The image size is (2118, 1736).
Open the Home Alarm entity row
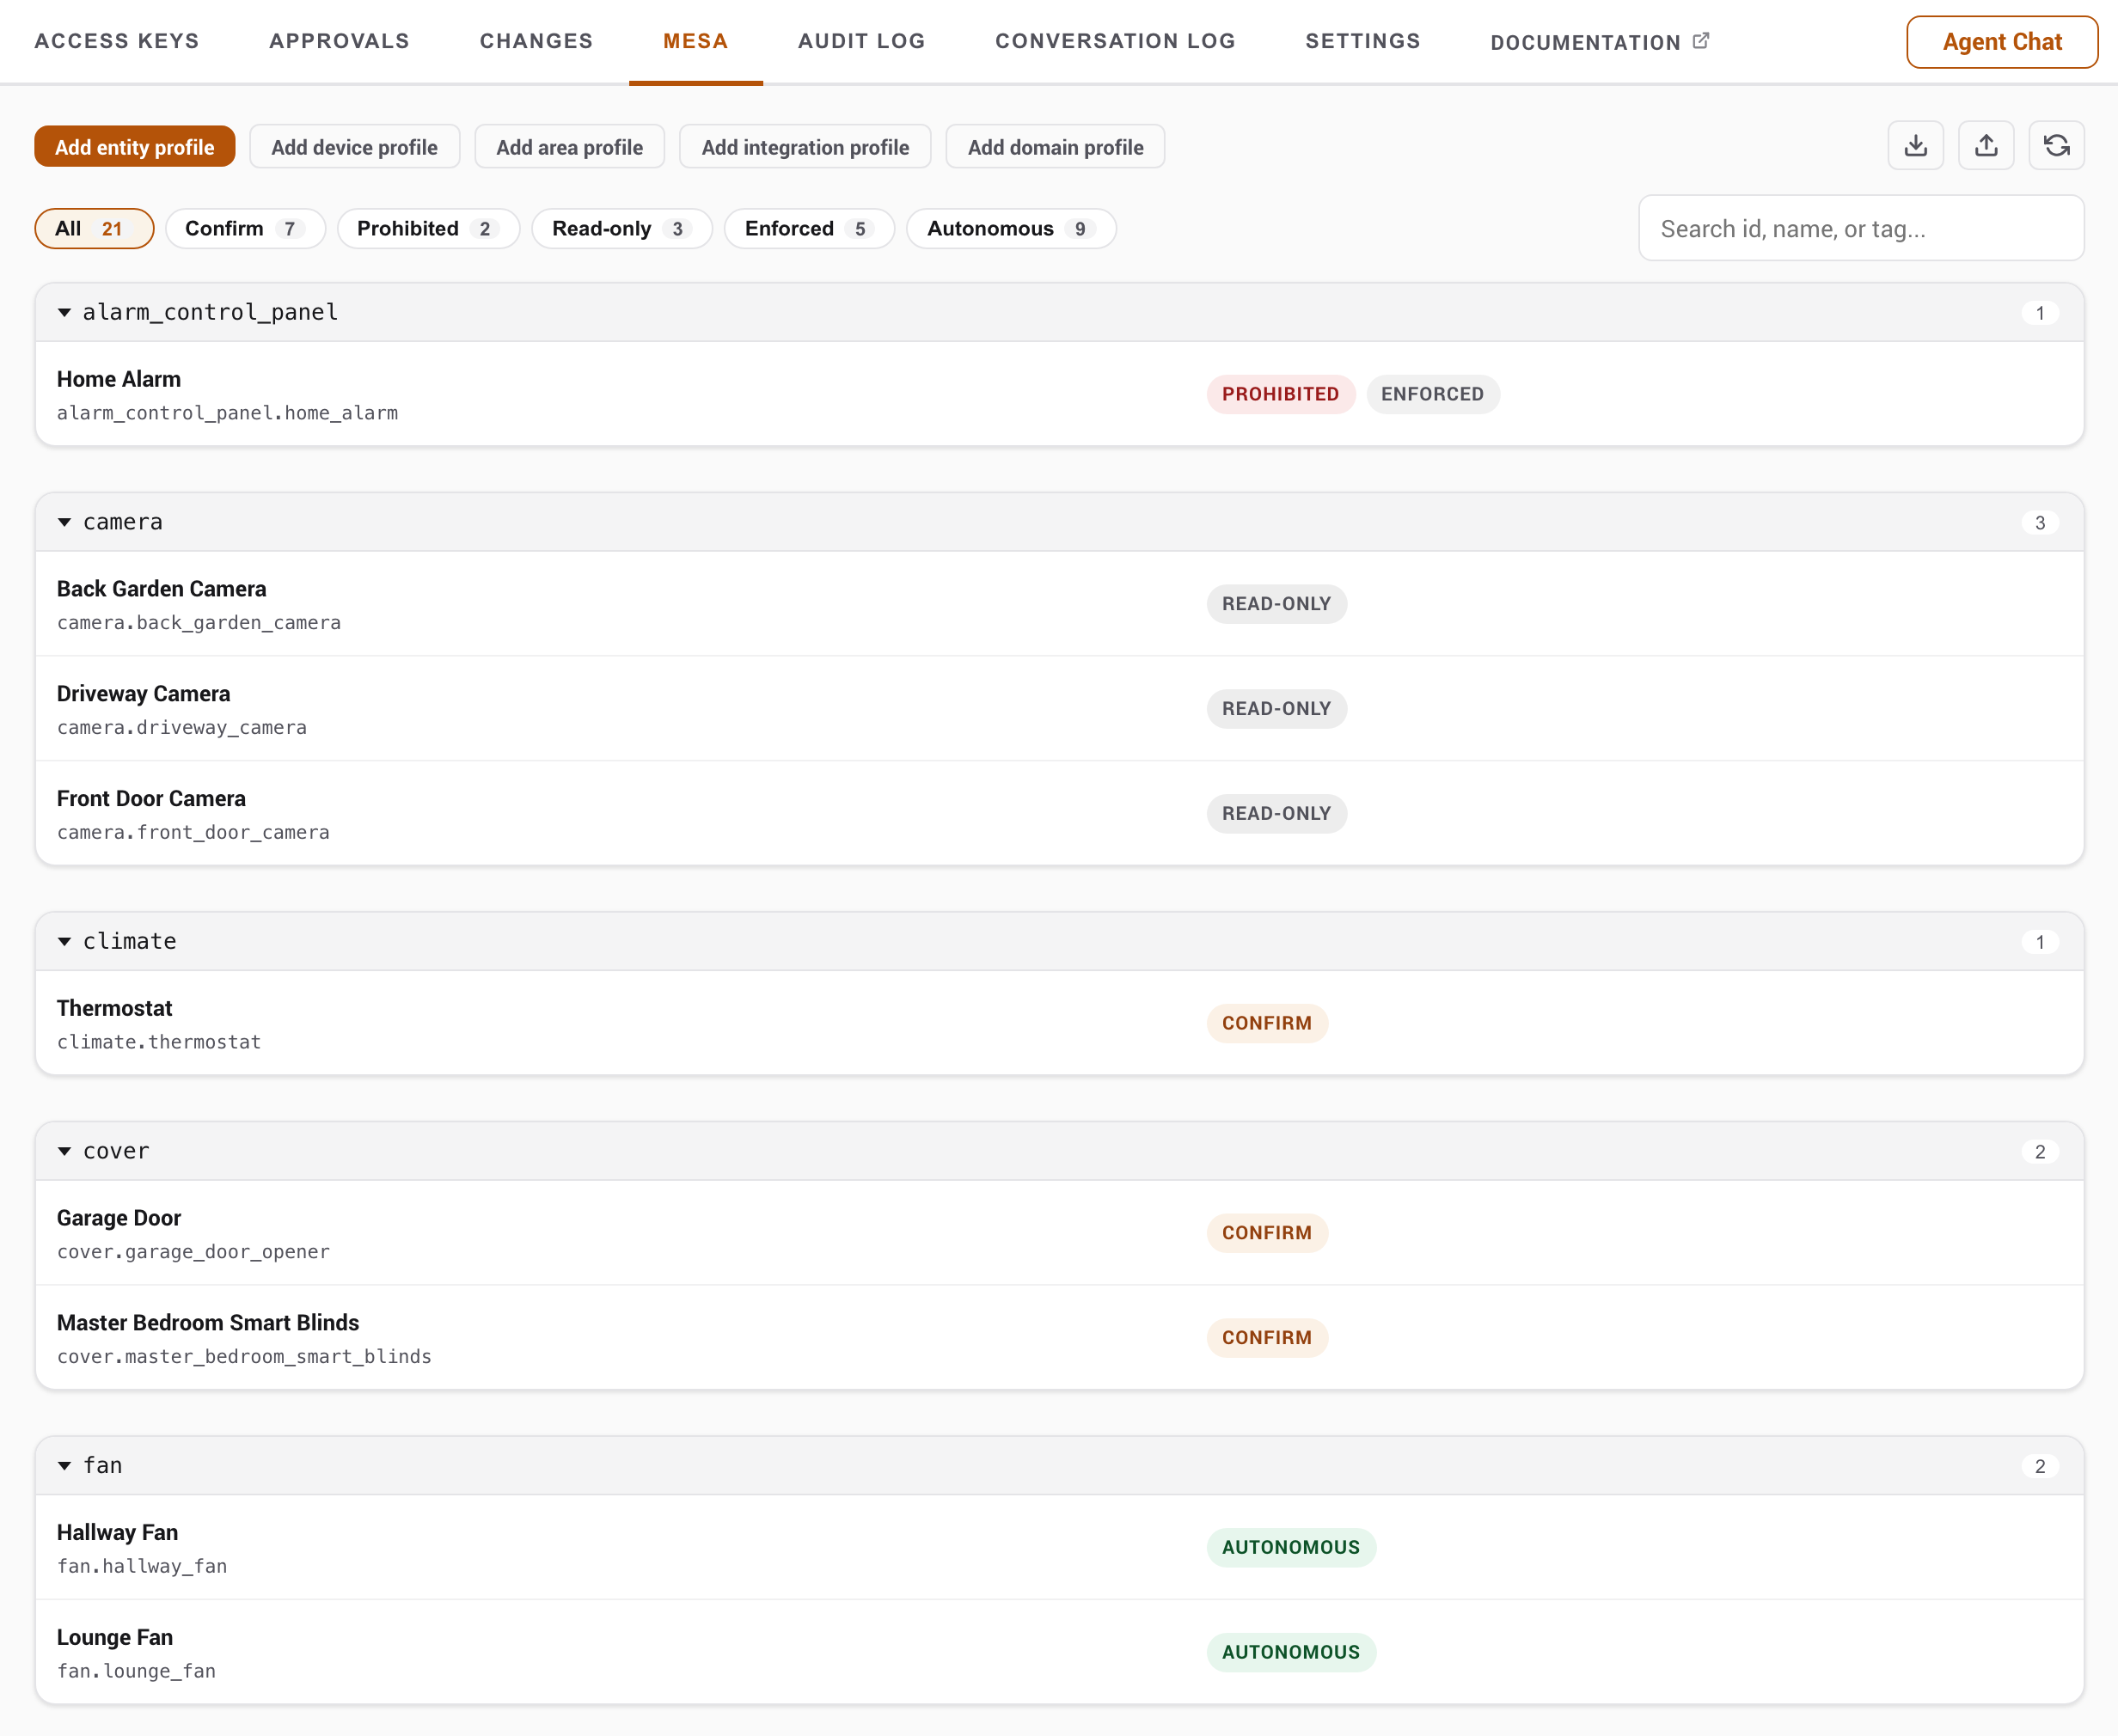(1059, 394)
